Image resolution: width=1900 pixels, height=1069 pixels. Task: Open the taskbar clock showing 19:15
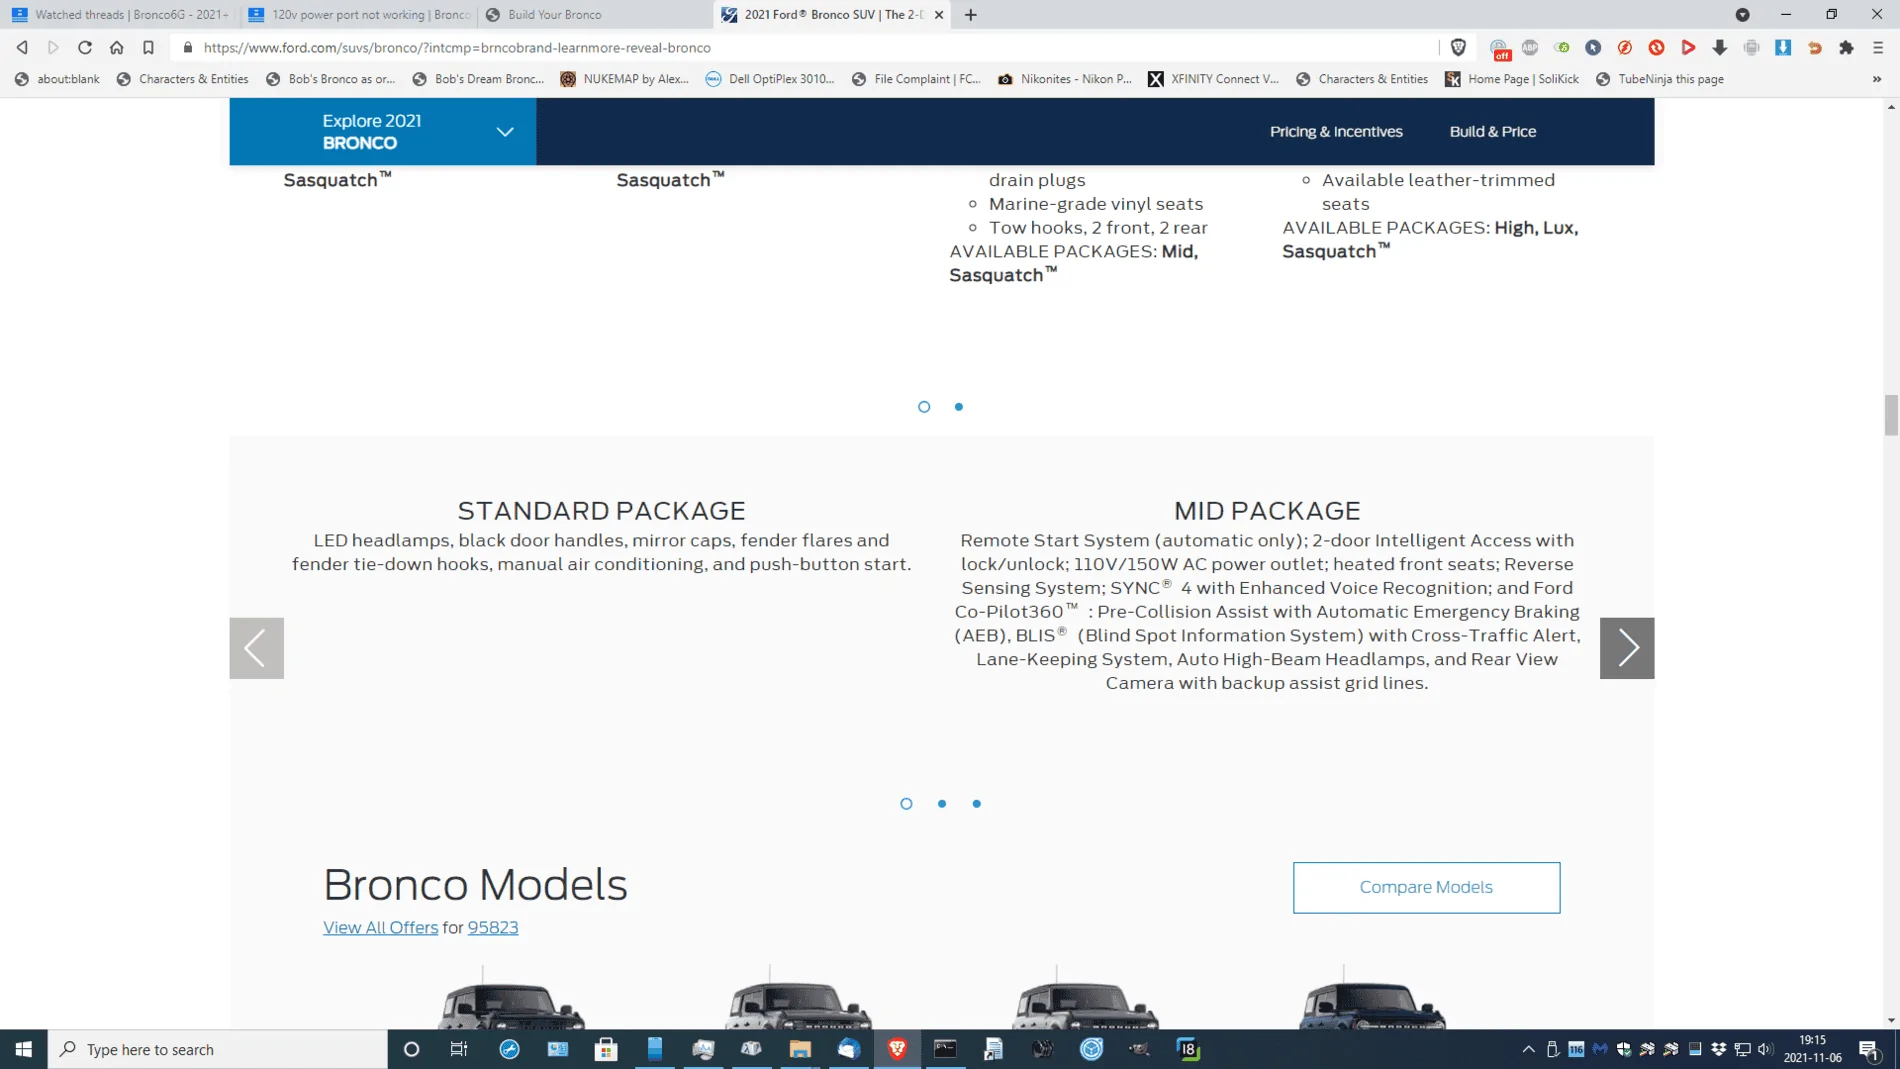tap(1812, 1049)
